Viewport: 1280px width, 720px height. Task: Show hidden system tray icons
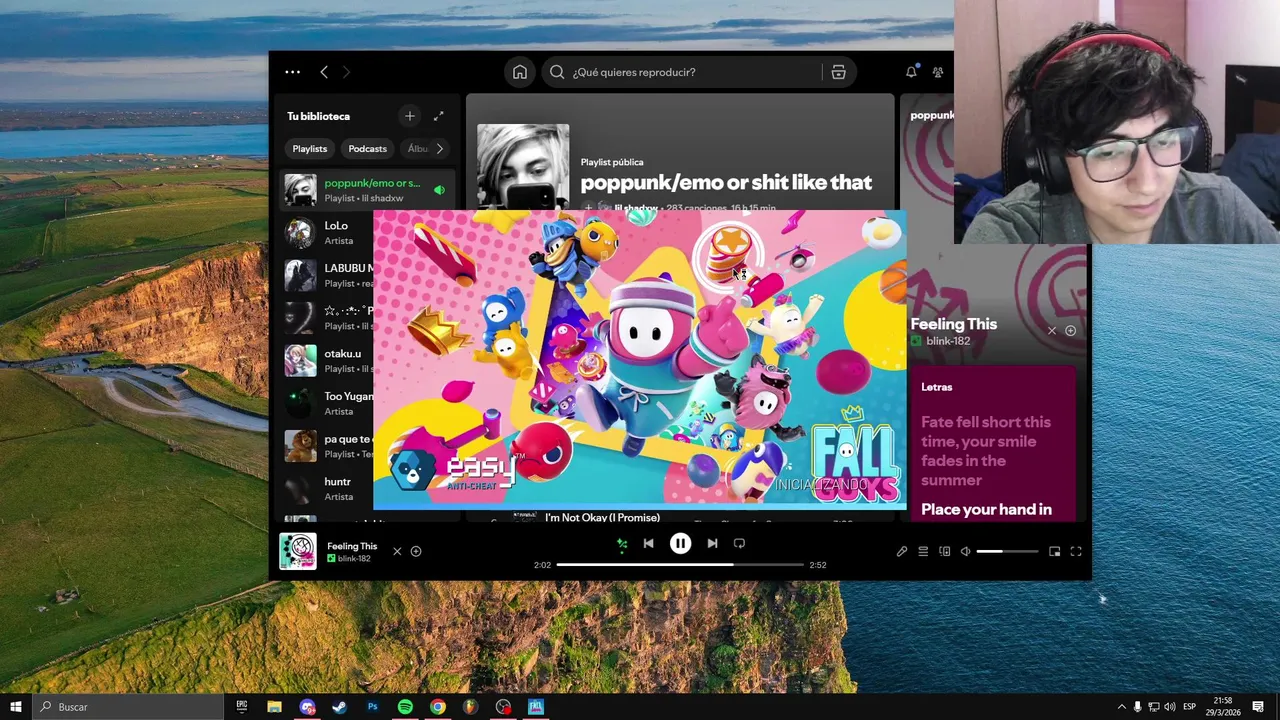(1121, 707)
